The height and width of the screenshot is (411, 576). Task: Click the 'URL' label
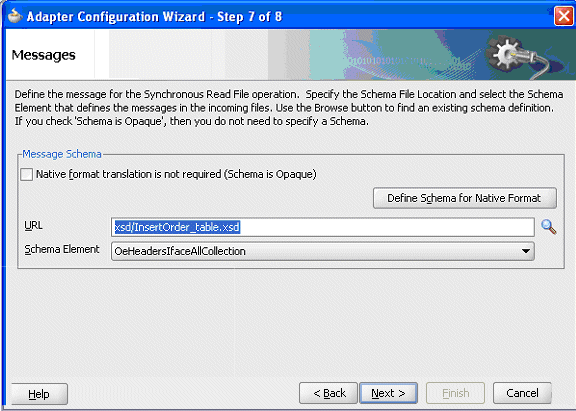[x=33, y=225]
